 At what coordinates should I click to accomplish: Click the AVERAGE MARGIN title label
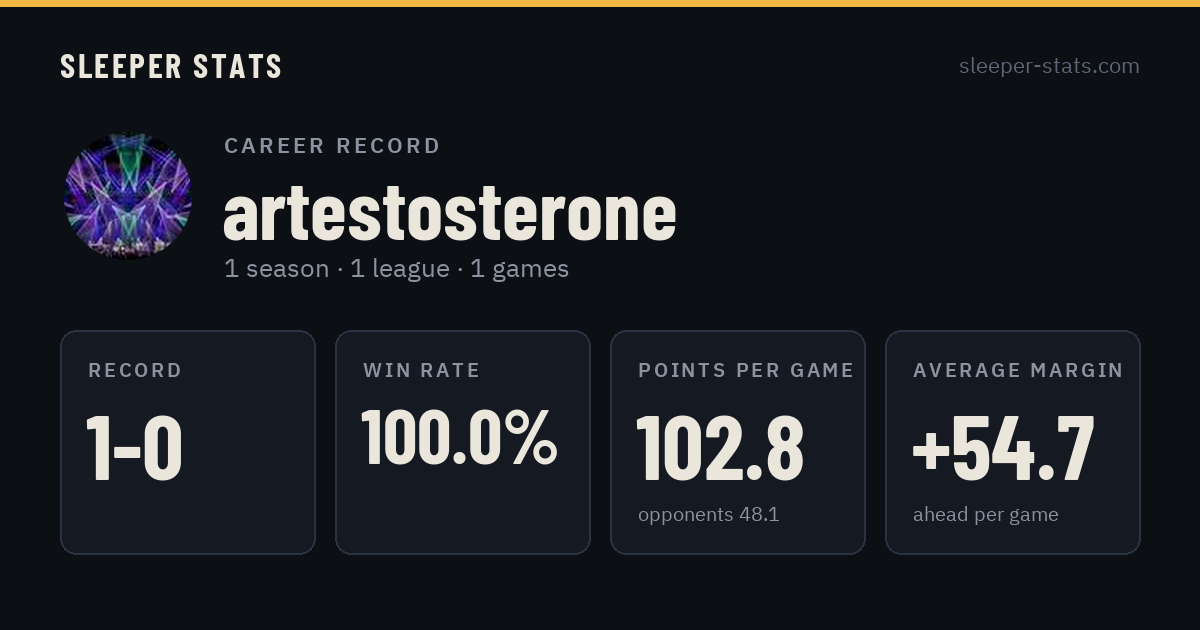point(1018,370)
